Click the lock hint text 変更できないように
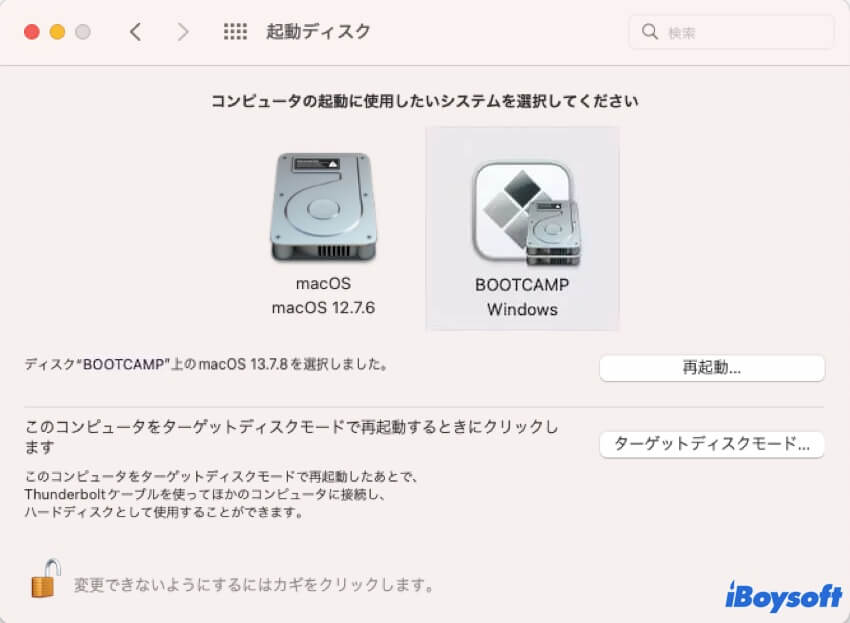Image resolution: width=850 pixels, height=623 pixels. point(253,585)
